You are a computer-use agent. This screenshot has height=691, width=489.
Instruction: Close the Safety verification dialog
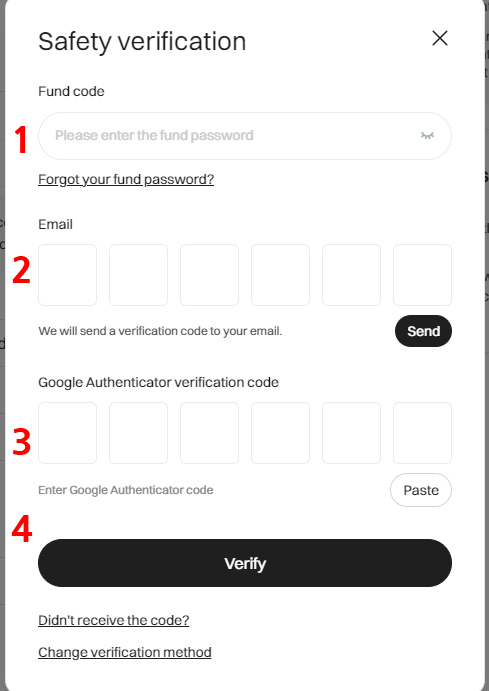[440, 38]
